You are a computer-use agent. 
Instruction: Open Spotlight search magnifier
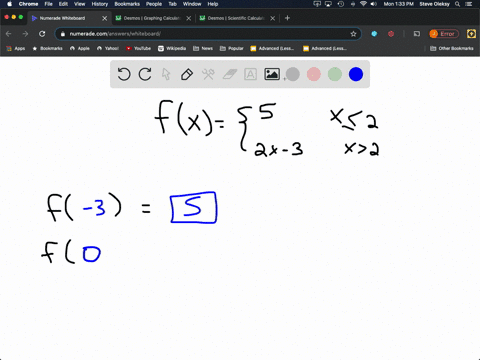(458, 4)
